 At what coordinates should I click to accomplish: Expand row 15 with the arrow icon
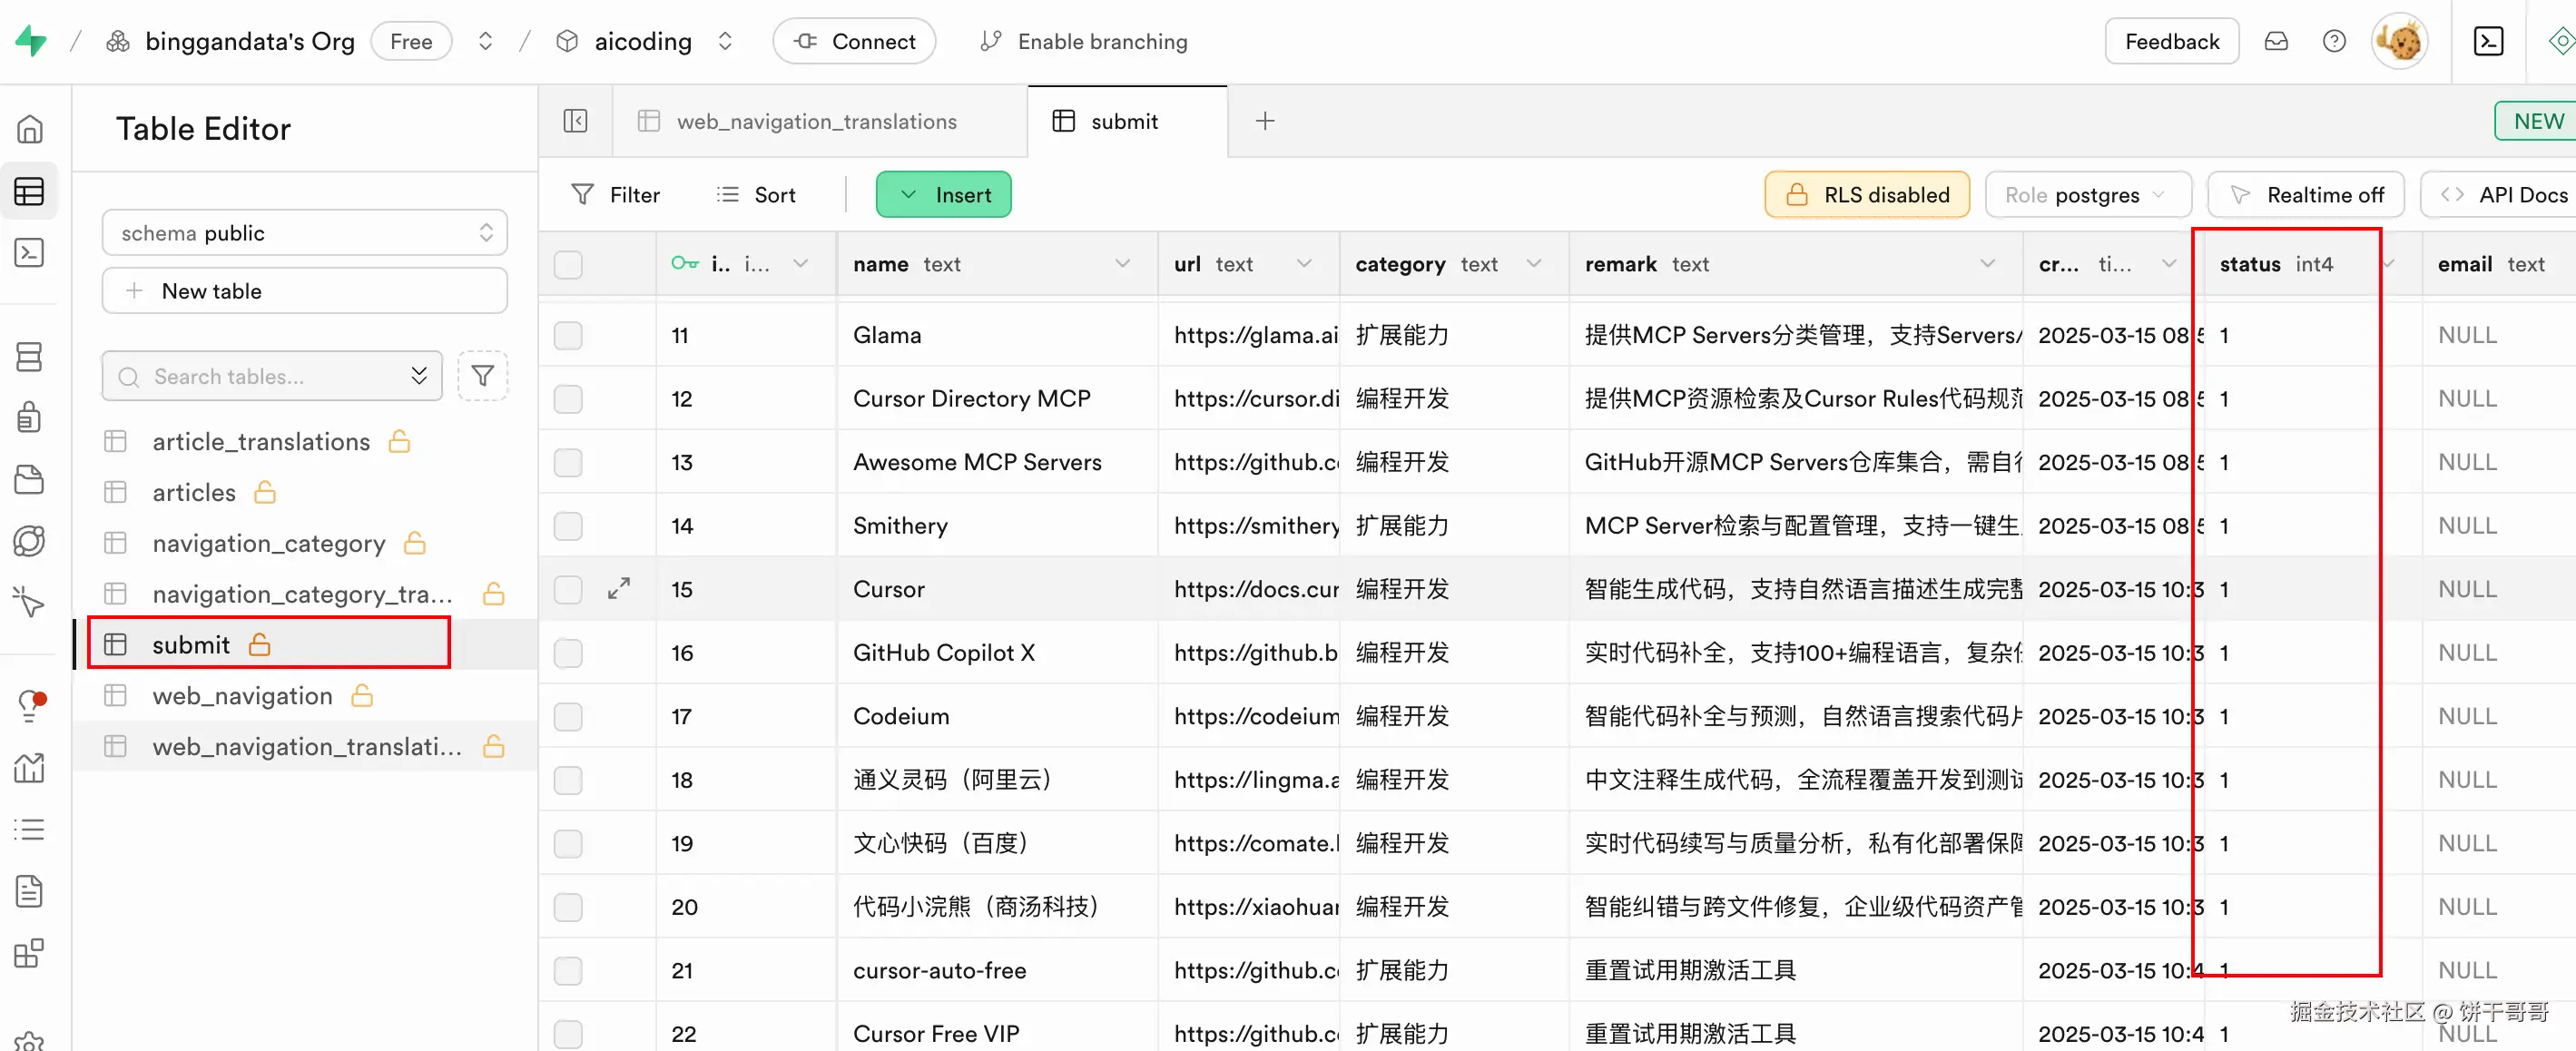(x=619, y=589)
